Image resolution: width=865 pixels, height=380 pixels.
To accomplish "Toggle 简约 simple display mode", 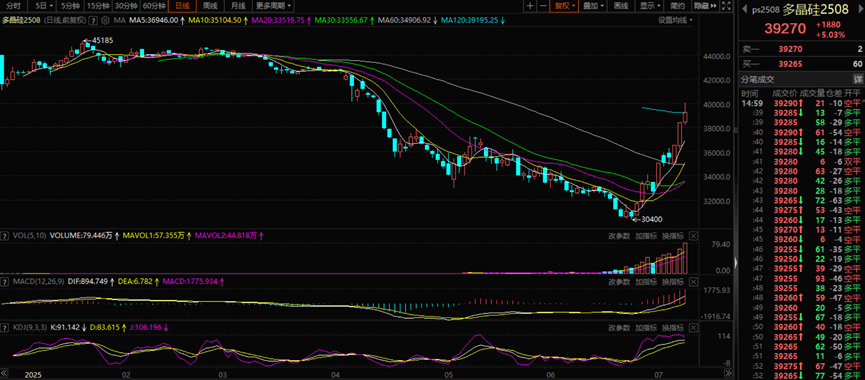I will (677, 6).
